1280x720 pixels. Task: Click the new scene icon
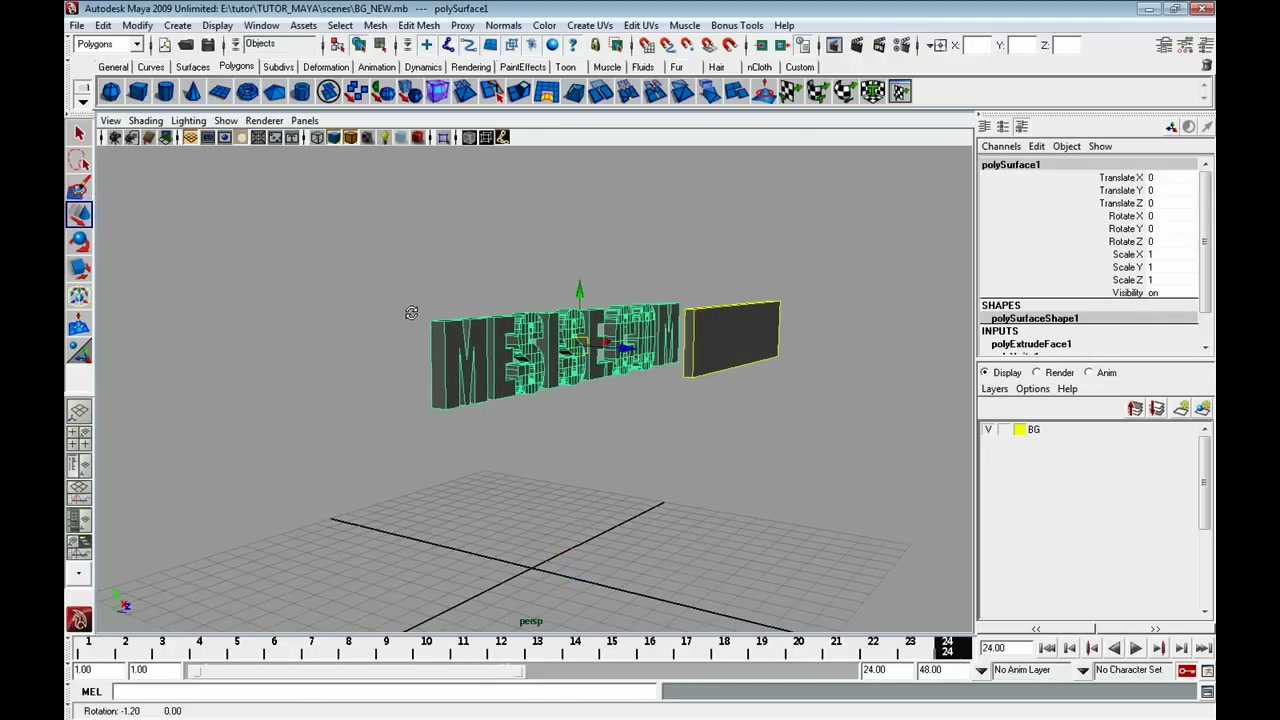coord(164,45)
